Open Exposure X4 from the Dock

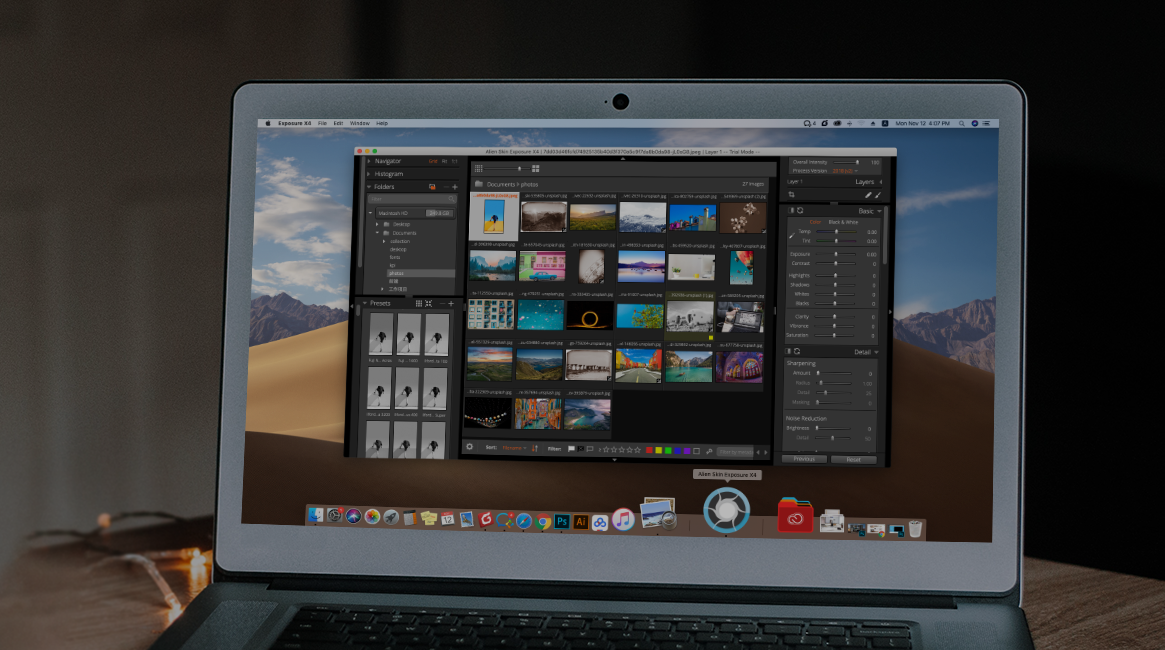coord(726,510)
